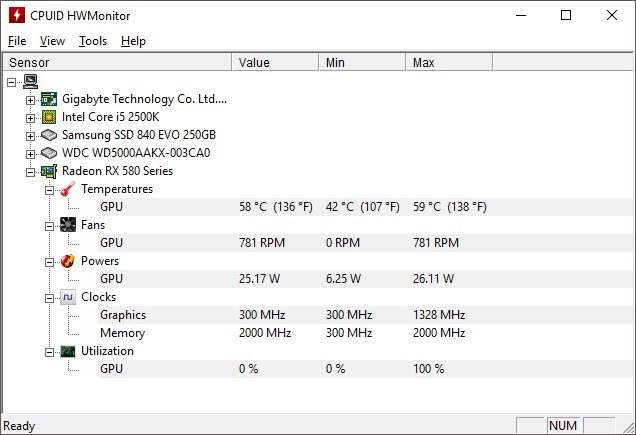Expand the WDC WD5000AAKX drive node
Image resolution: width=636 pixels, height=435 pixels.
click(30, 153)
